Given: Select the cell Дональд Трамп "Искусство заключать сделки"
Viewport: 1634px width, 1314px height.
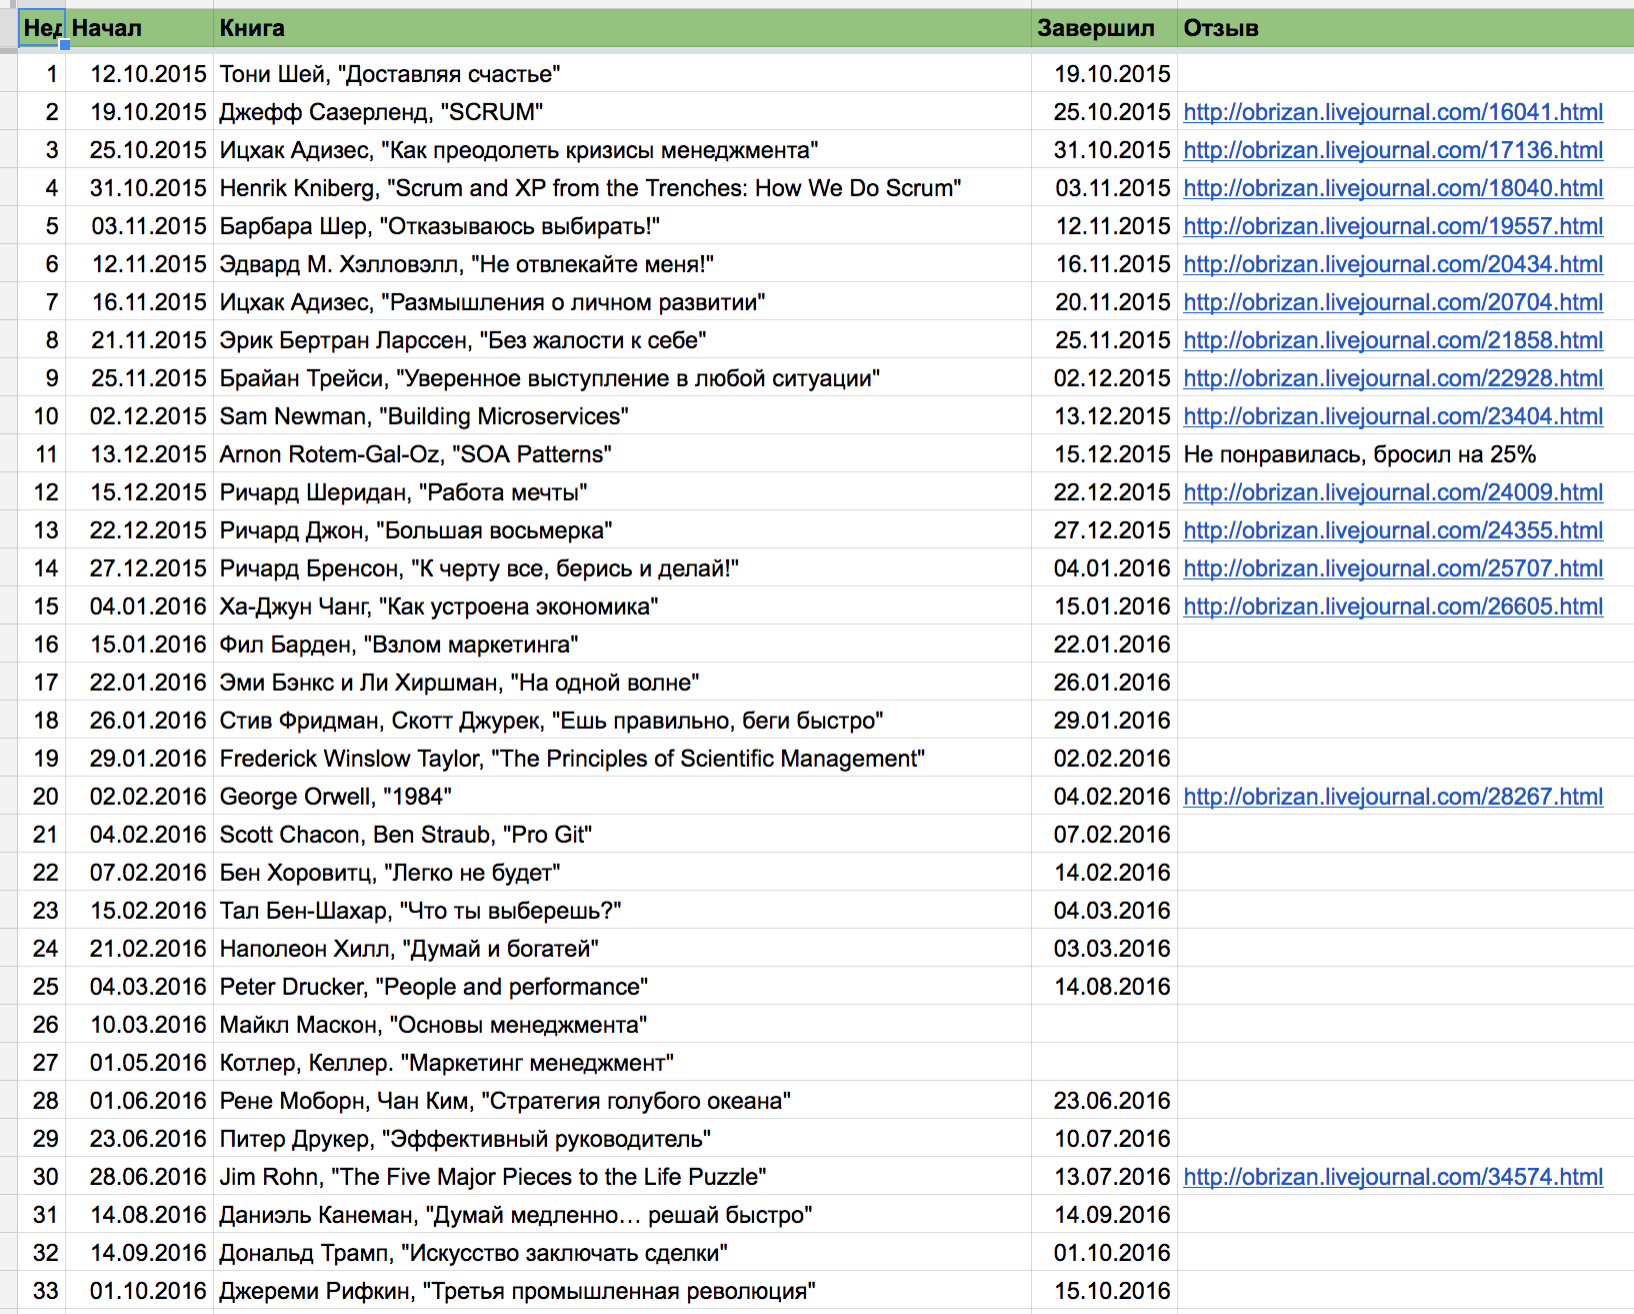Looking at the screenshot, I should pos(622,1253).
